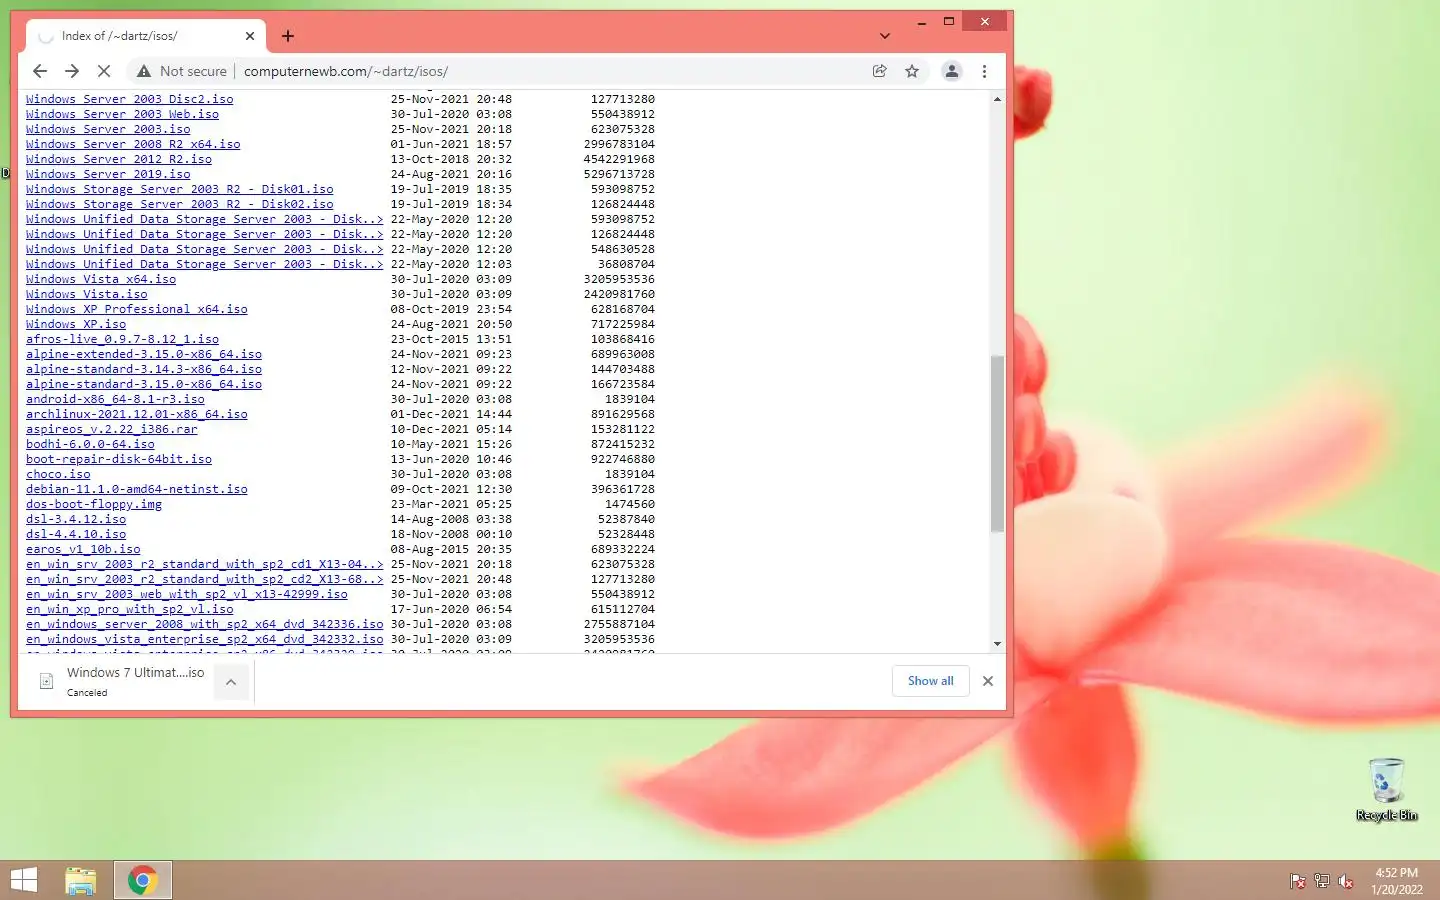Share this page via share icon
Viewport: 1440px width, 900px height.
880,71
